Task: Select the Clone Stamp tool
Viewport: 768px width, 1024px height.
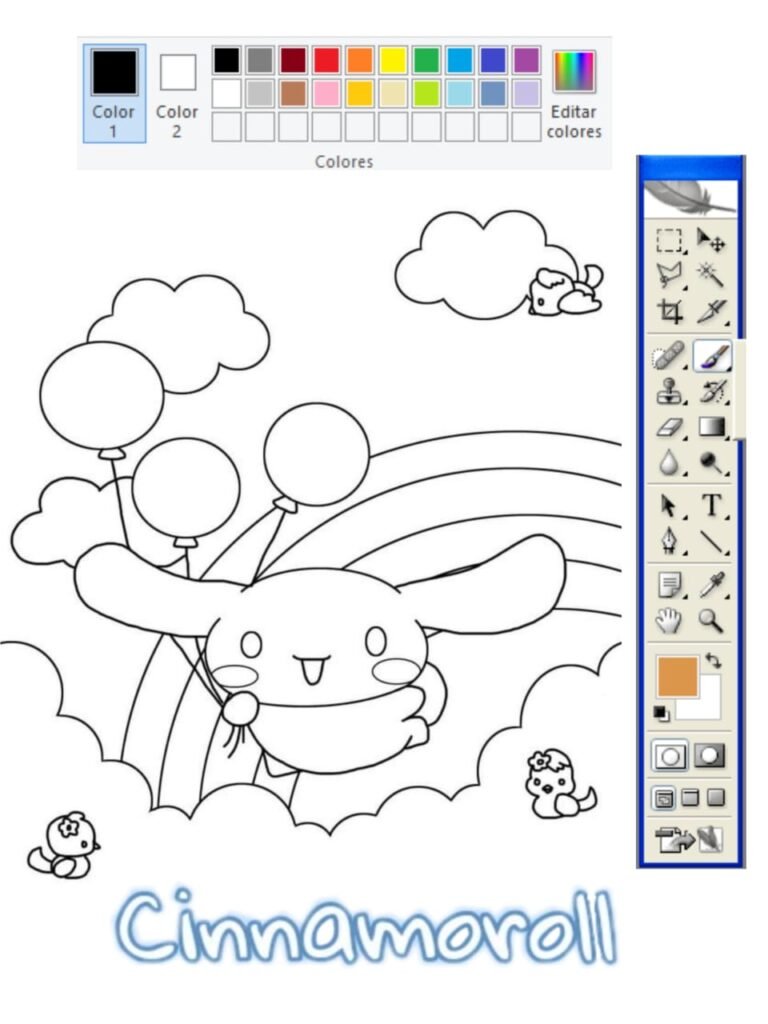Action: click(669, 392)
